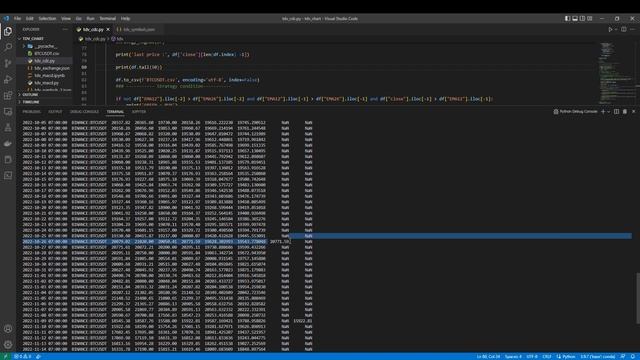
Task: Open the Edit menu
Action: (29, 18)
